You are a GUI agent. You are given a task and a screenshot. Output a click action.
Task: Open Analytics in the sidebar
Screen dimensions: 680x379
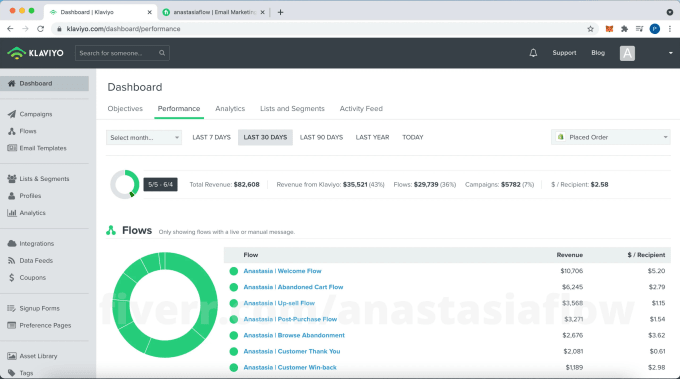click(x=26, y=213)
